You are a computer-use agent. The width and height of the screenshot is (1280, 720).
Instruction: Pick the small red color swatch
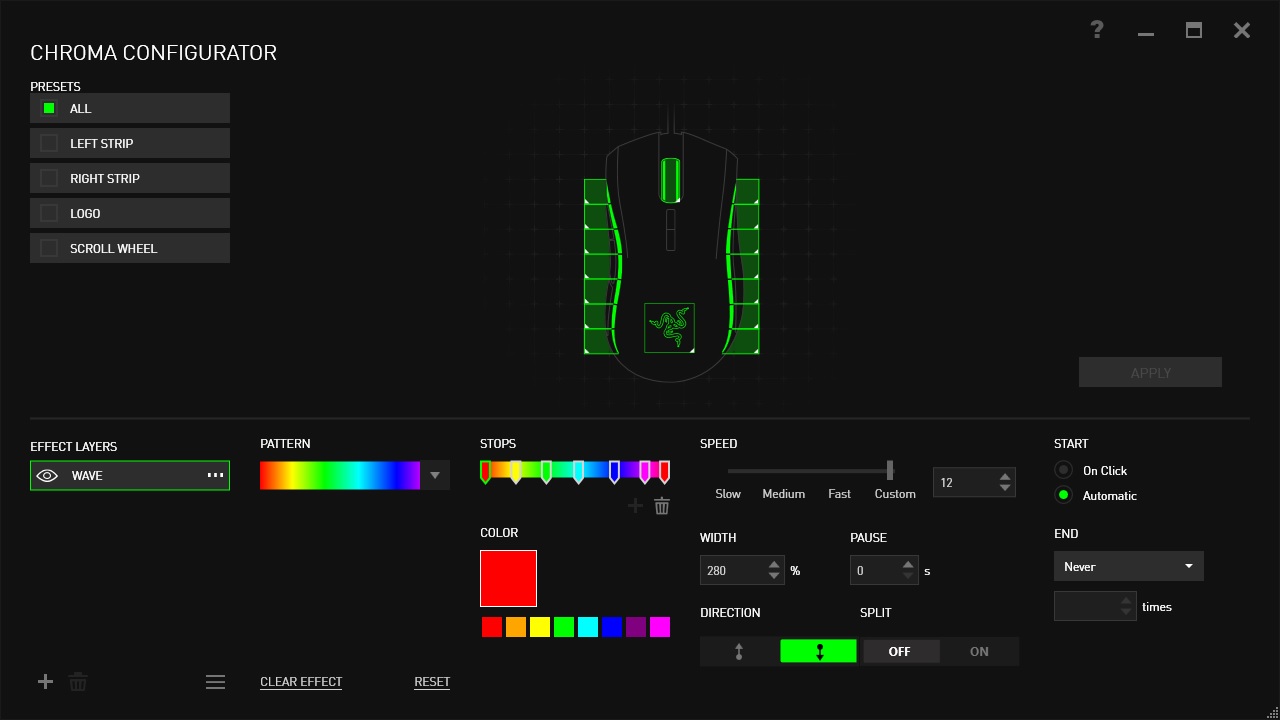492,627
